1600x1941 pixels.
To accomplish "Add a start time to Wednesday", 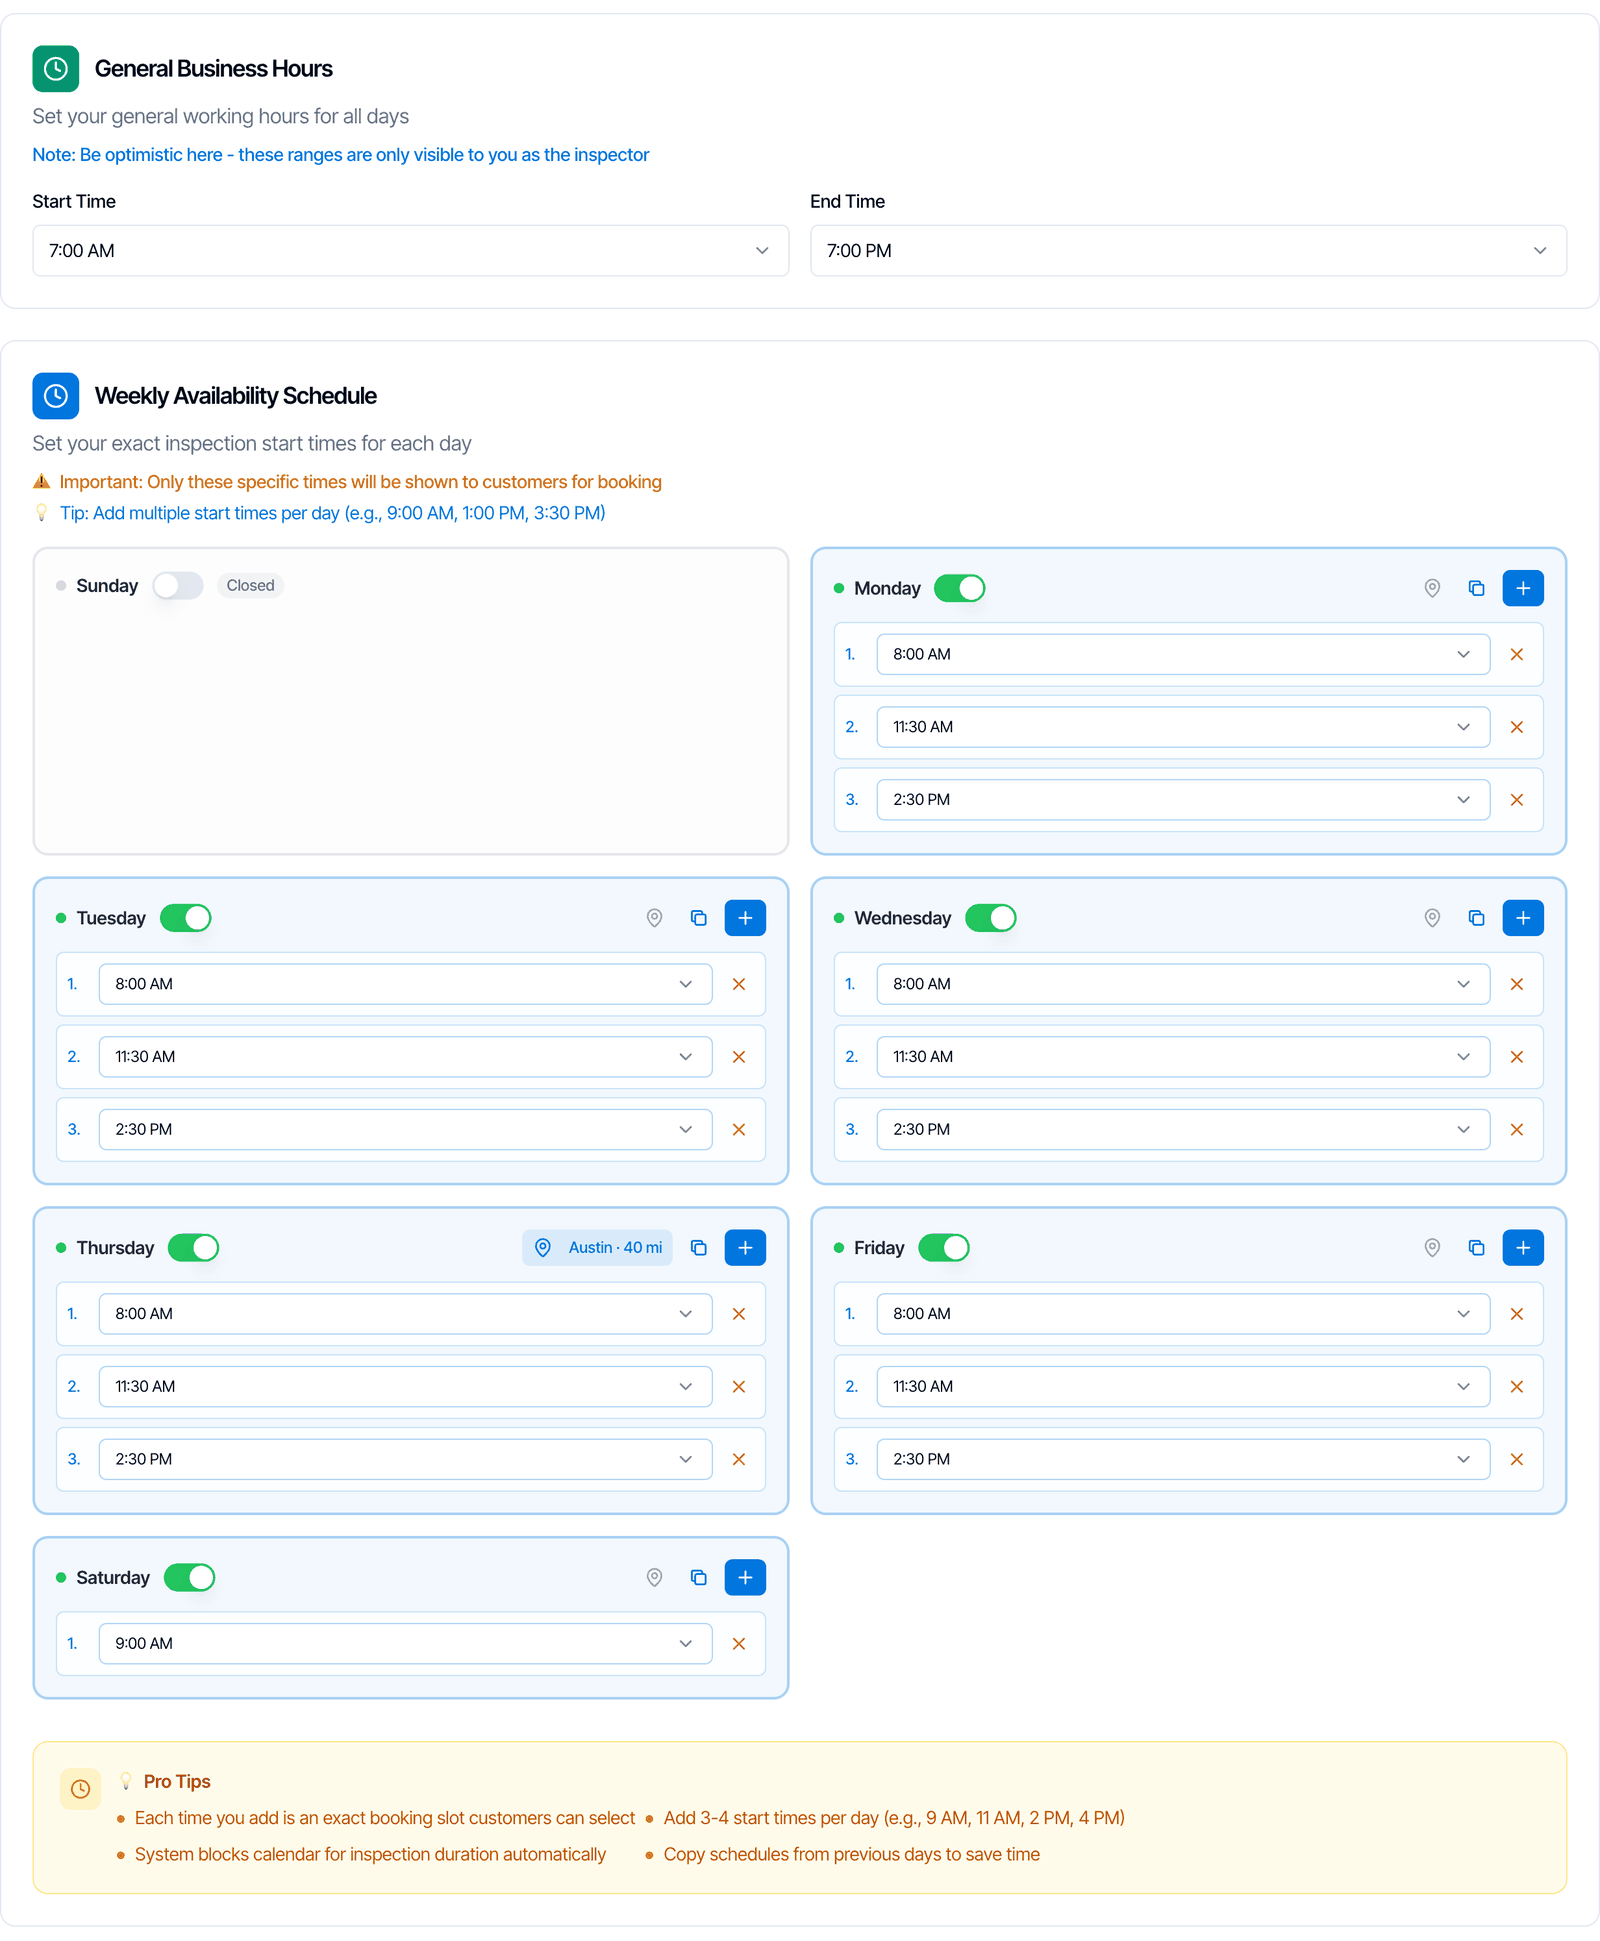I will pyautogui.click(x=1523, y=918).
